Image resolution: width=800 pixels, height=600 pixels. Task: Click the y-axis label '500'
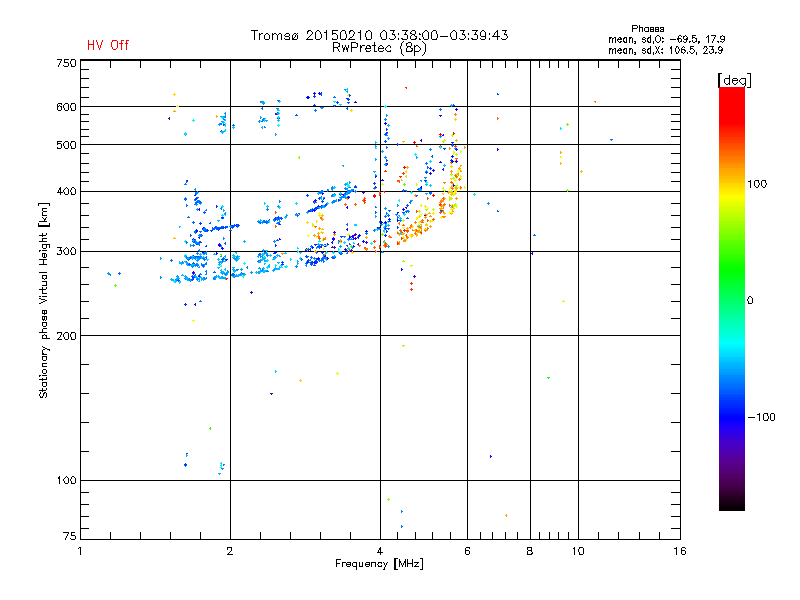coord(66,145)
